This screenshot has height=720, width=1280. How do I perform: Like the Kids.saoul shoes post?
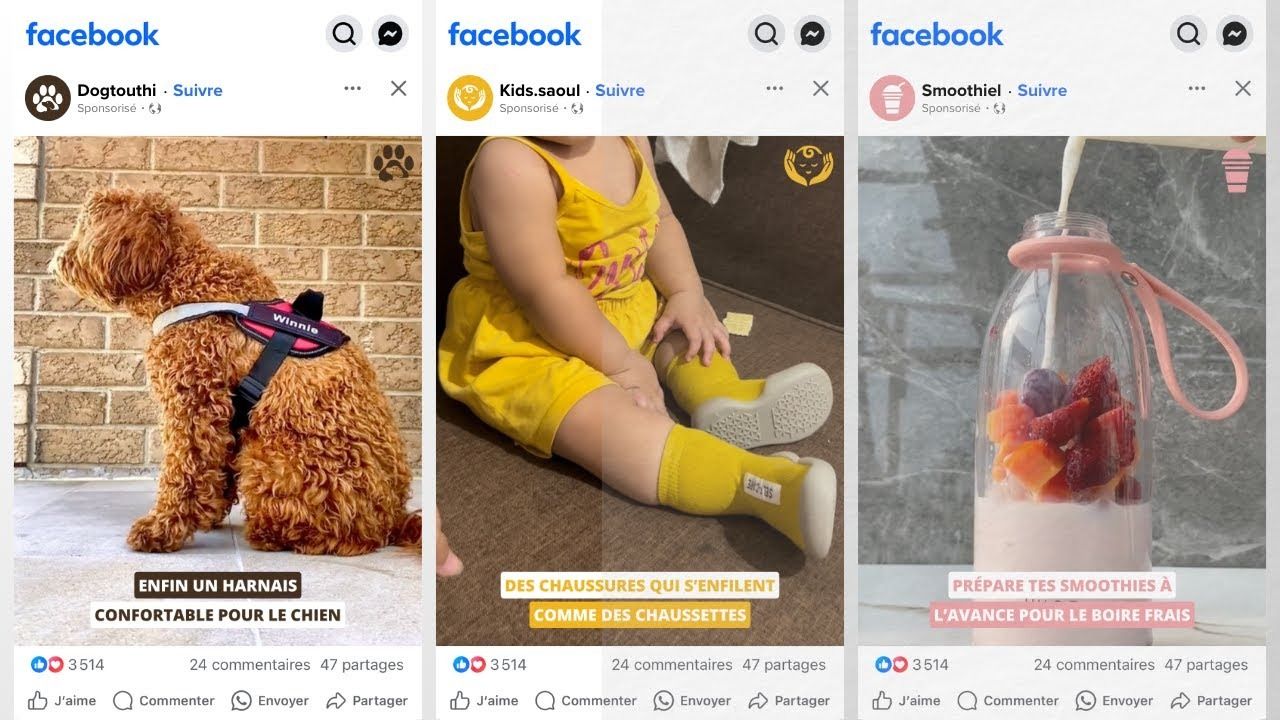484,700
